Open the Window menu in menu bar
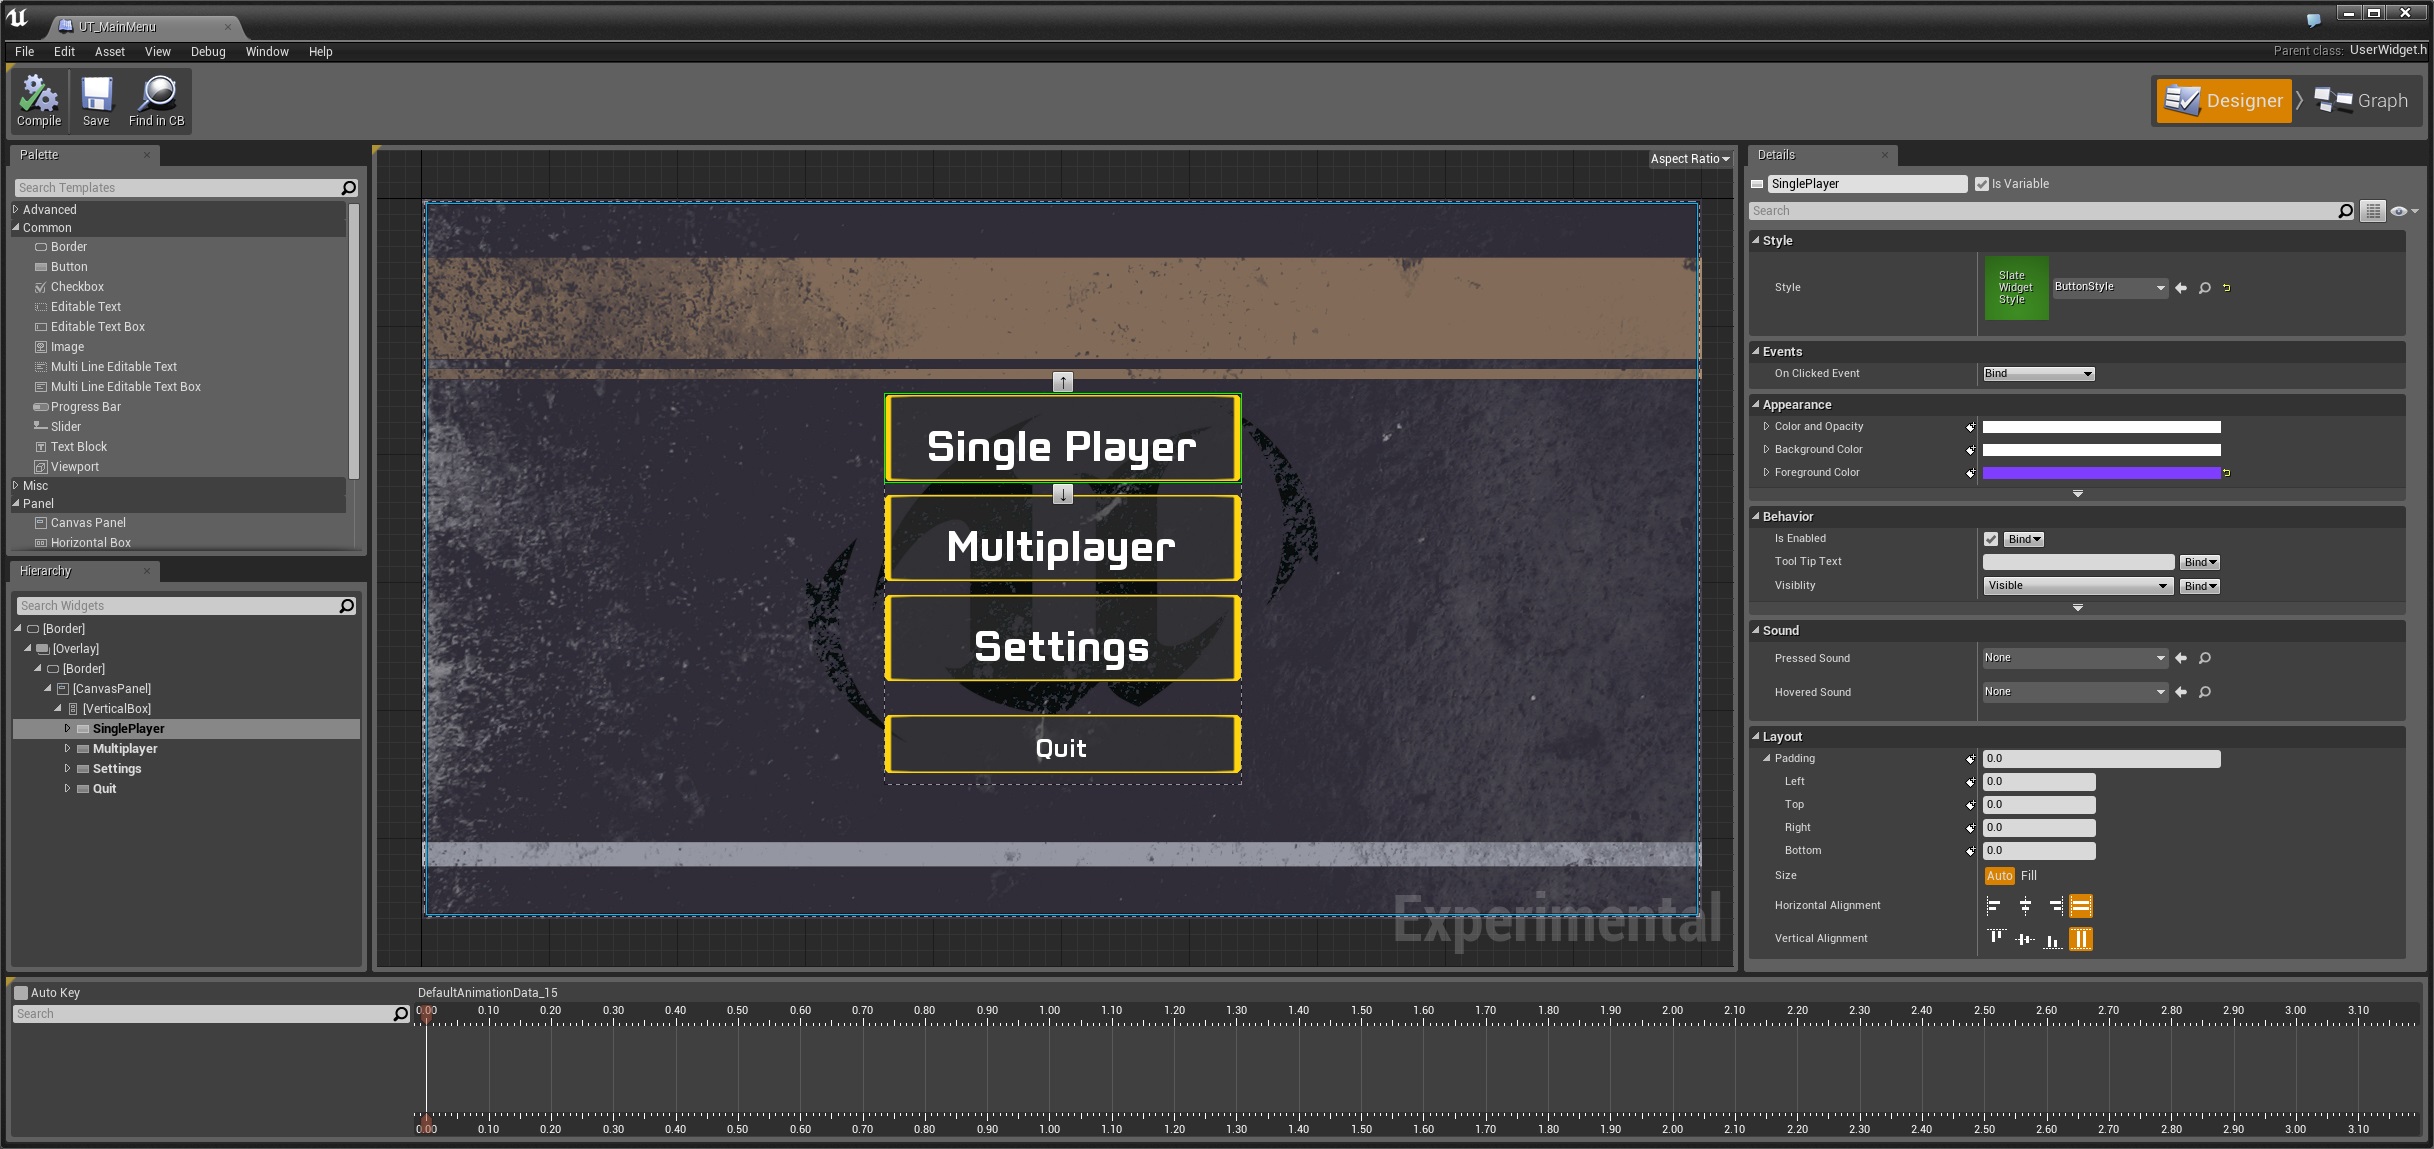 click(267, 51)
